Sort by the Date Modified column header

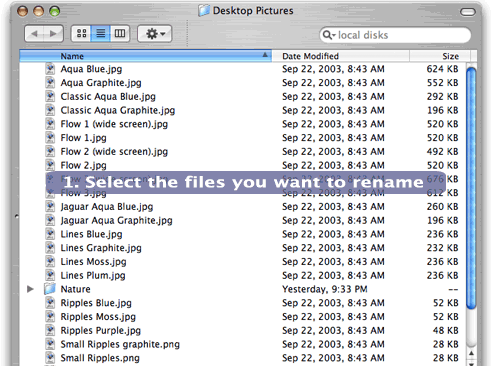point(341,56)
